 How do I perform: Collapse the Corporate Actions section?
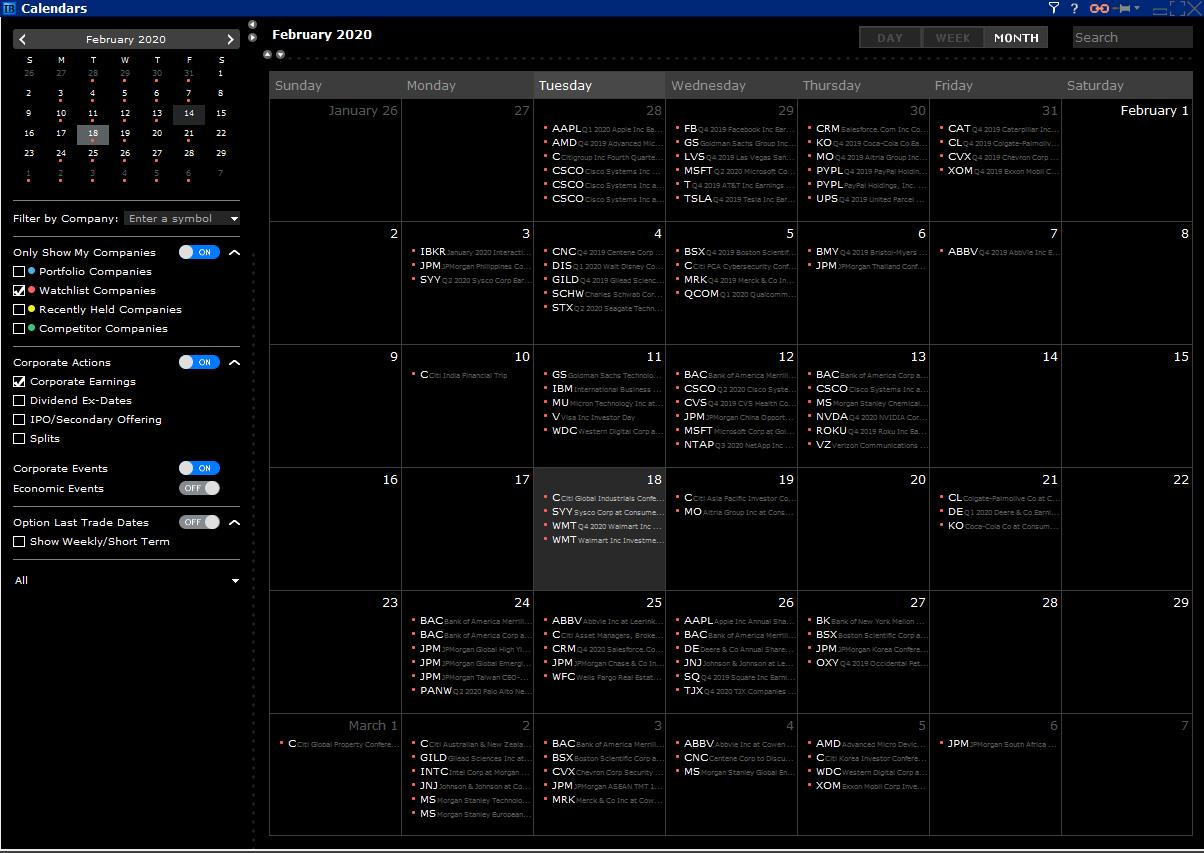(234, 363)
